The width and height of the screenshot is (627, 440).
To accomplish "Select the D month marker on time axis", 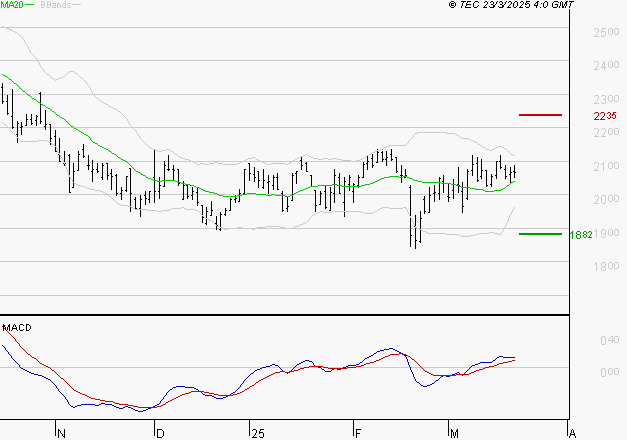I will (159, 433).
